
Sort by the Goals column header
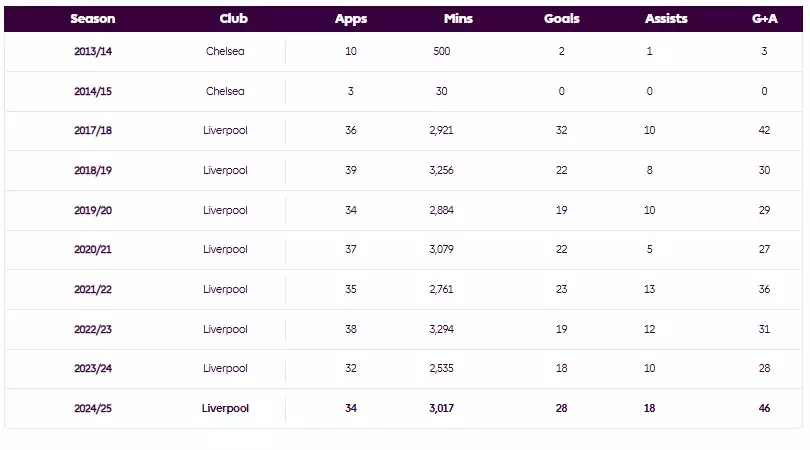click(562, 19)
